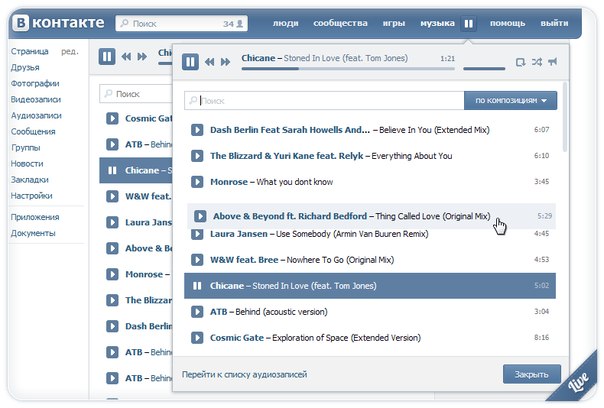604x408 pixels.
Task: Play Dash Berlin Believe In You track
Action: pos(197,130)
